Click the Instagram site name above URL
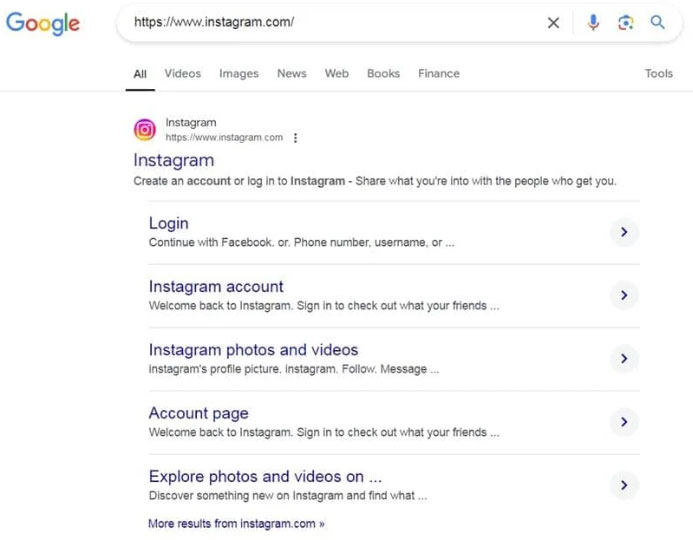 click(191, 122)
